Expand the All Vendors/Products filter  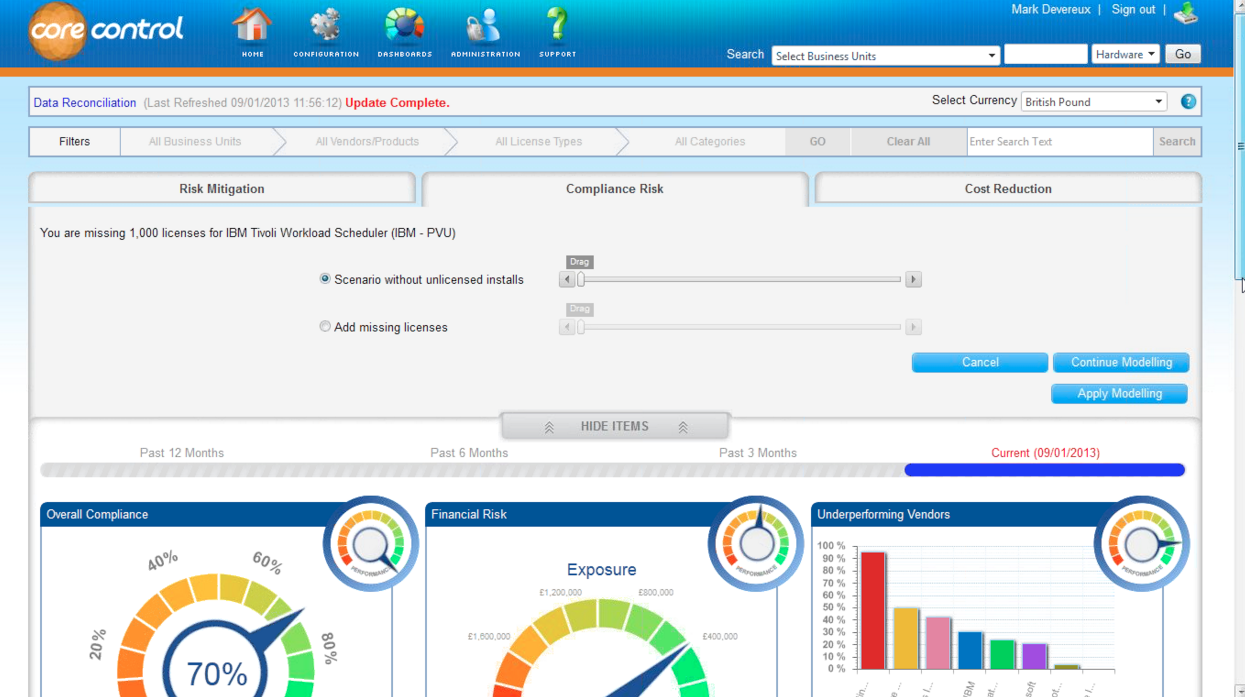tap(367, 142)
